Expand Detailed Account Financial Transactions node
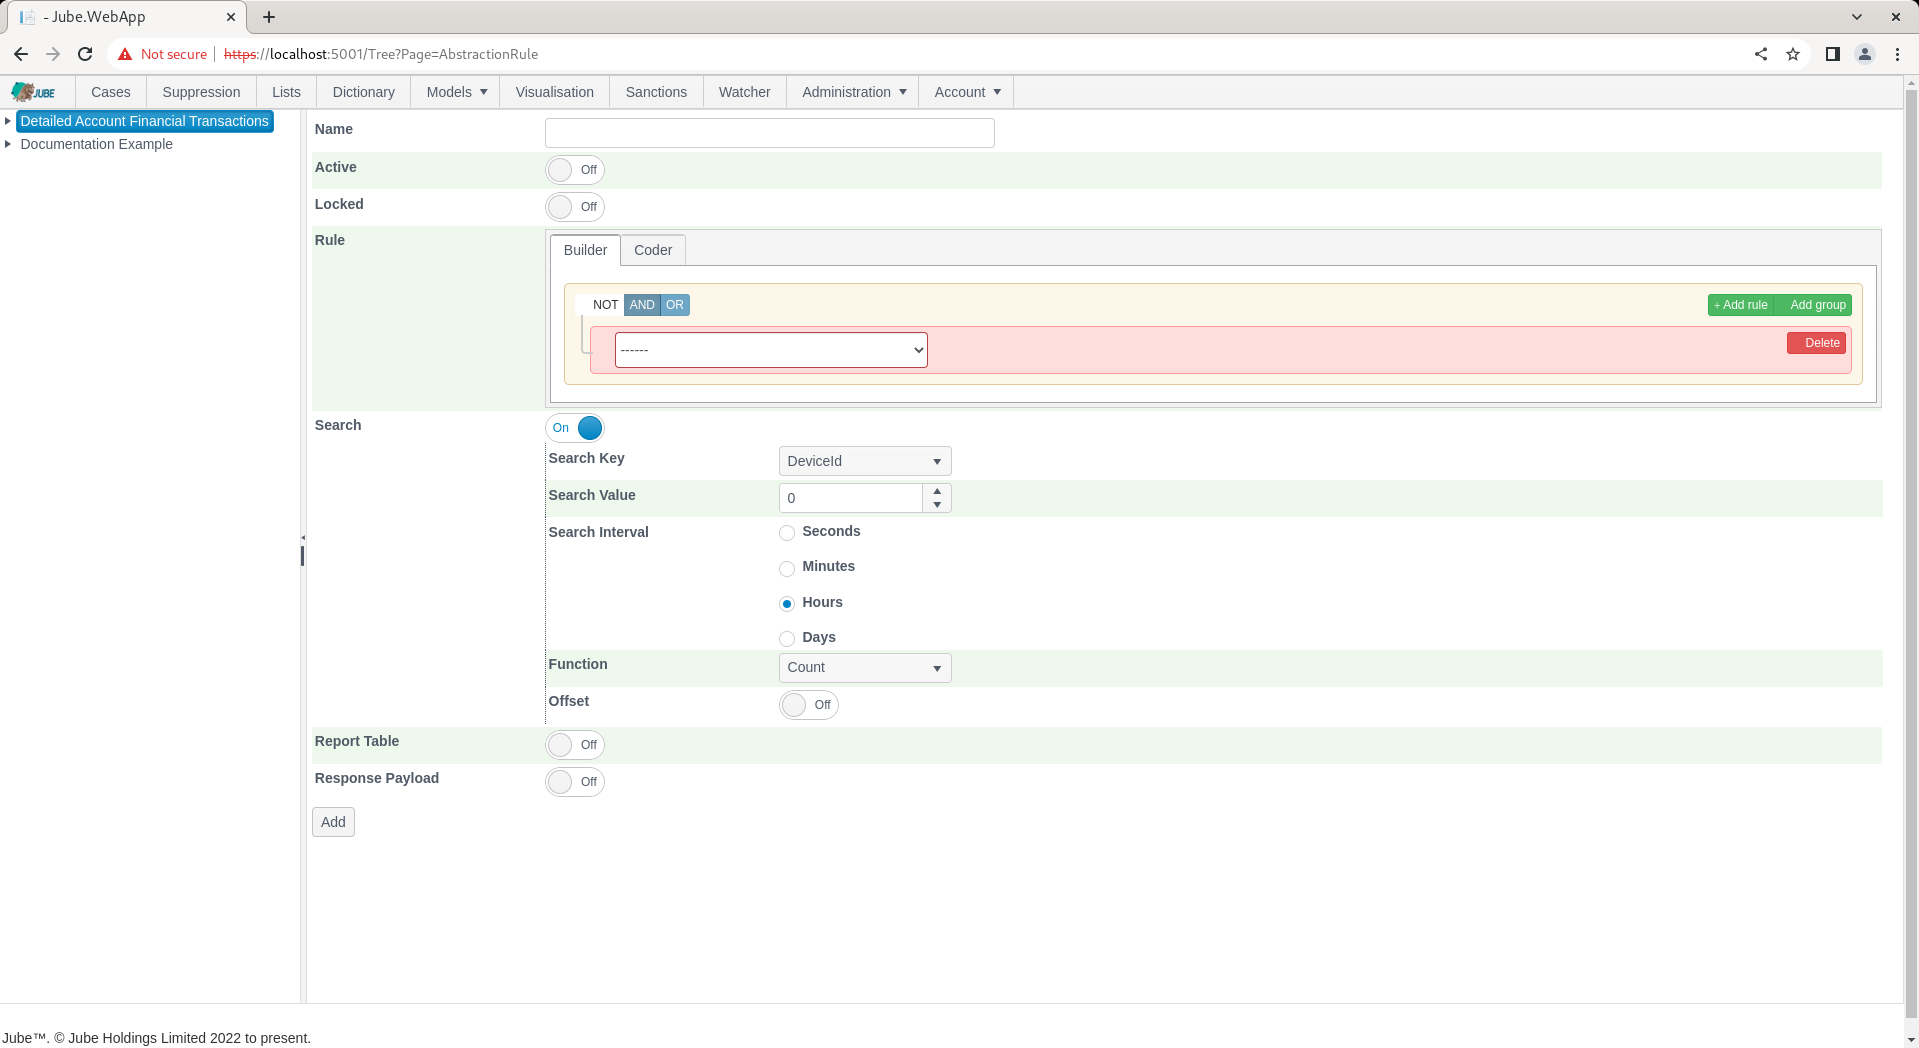This screenshot has width=1919, height=1048. pos(8,121)
